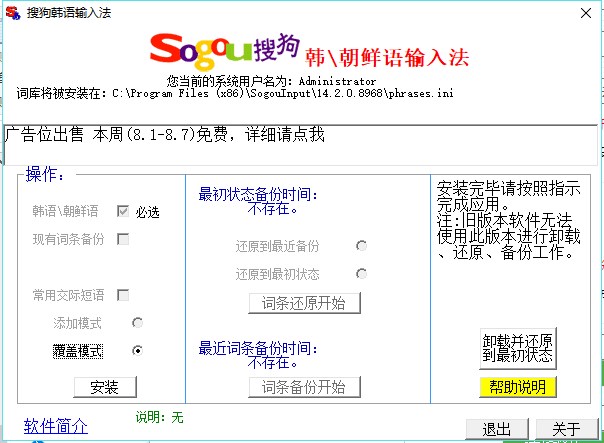
Task: Choose the 还原到最近备份 option
Action: click(361, 246)
